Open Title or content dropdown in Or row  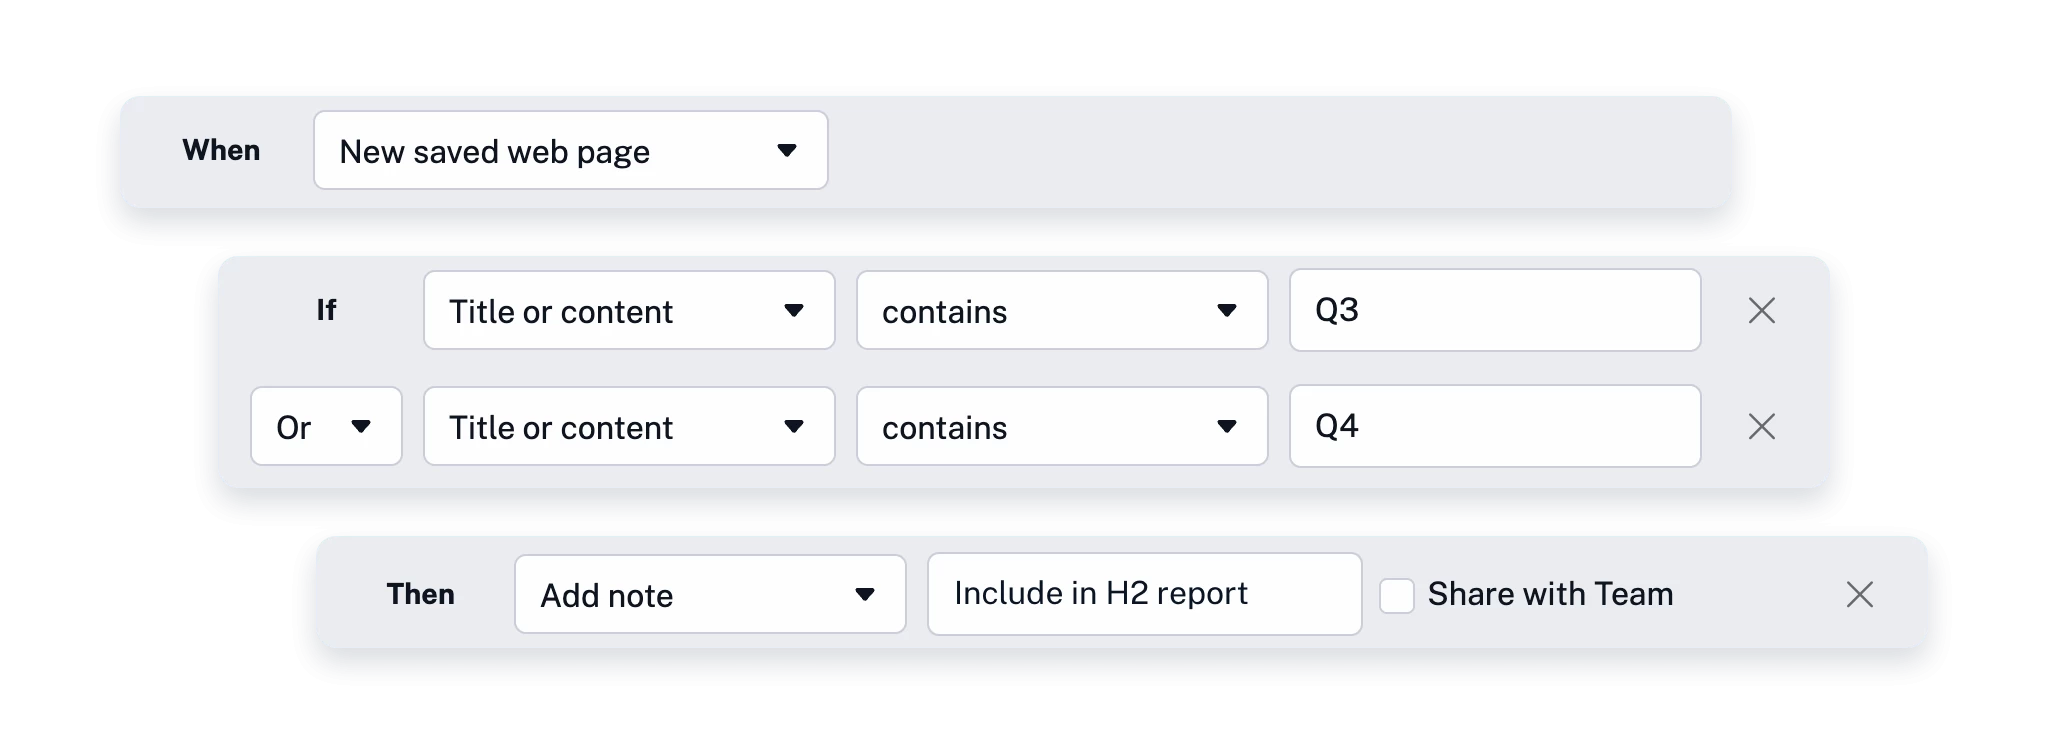[628, 427]
